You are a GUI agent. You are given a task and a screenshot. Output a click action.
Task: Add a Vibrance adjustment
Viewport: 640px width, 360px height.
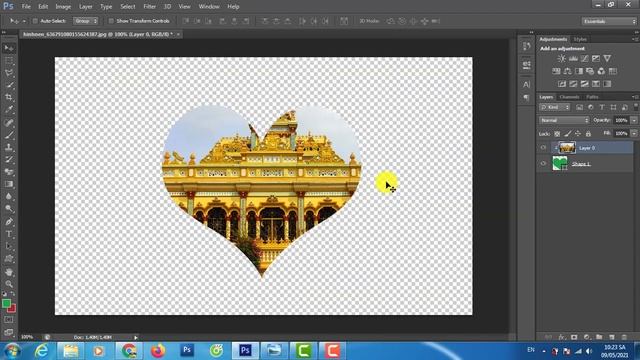607,59
